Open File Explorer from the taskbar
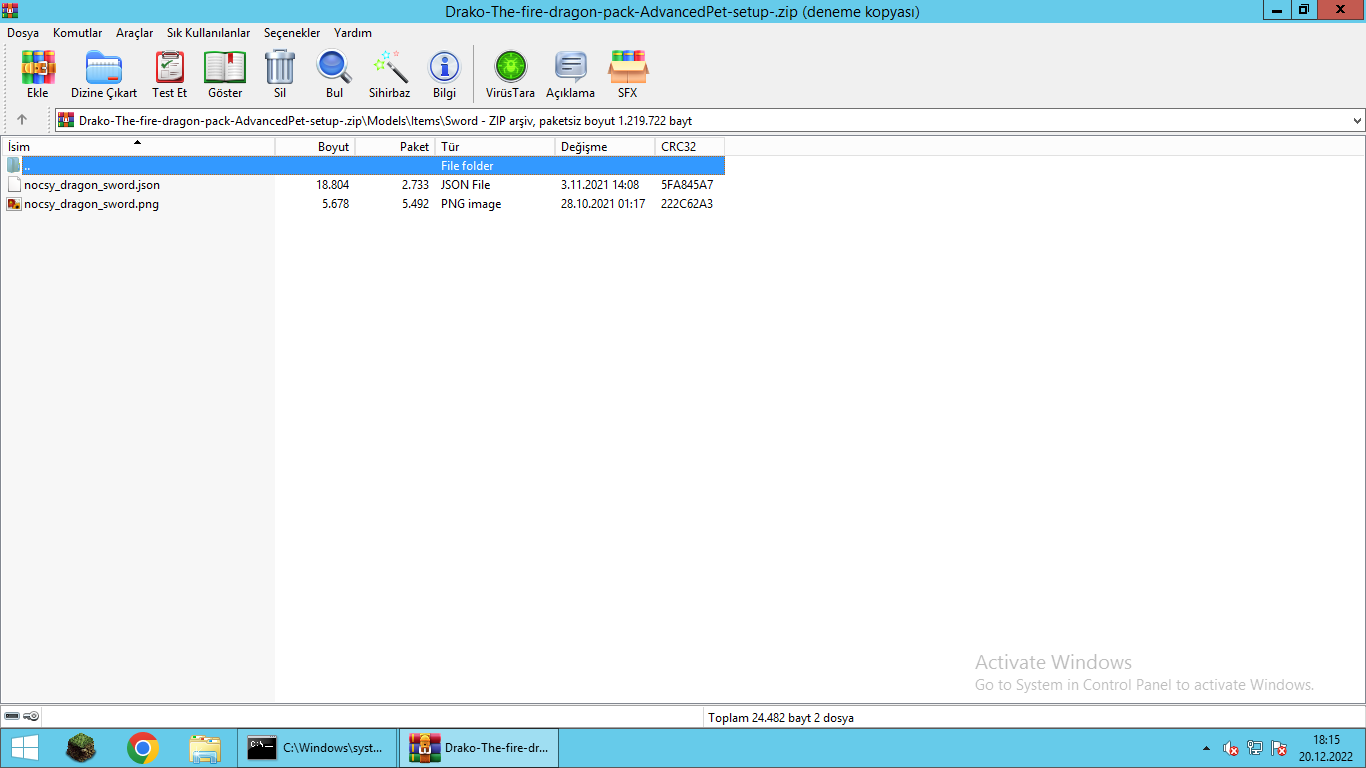This screenshot has height=768, width=1366. [x=205, y=748]
